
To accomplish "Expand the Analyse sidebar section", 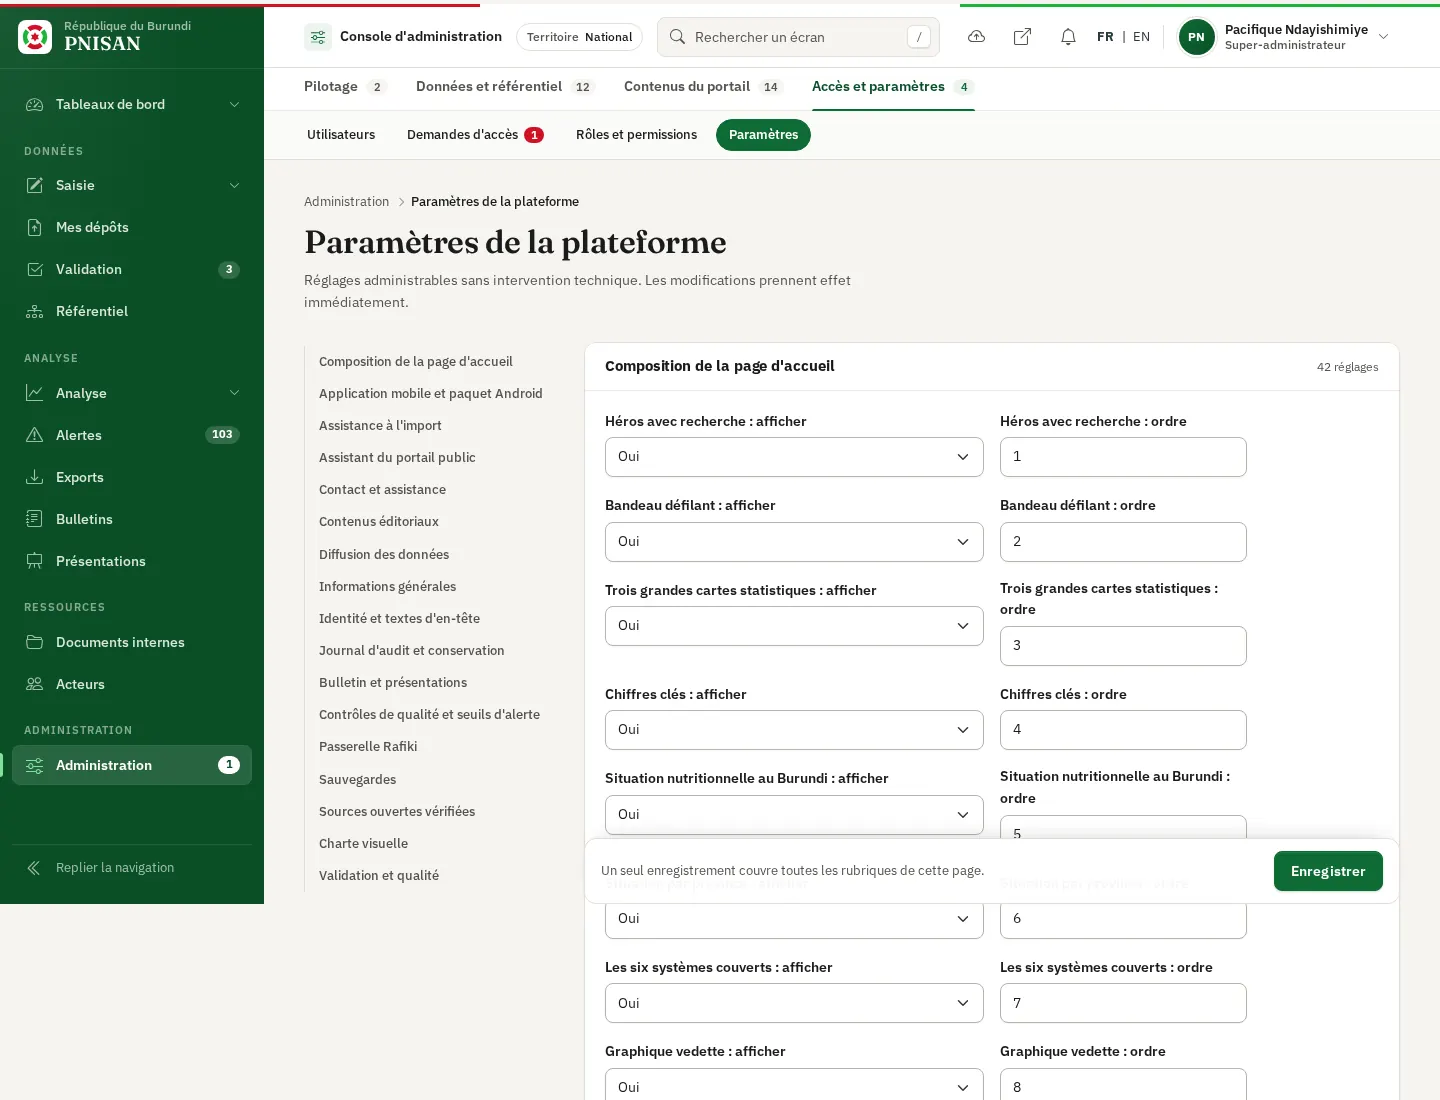I will [132, 393].
